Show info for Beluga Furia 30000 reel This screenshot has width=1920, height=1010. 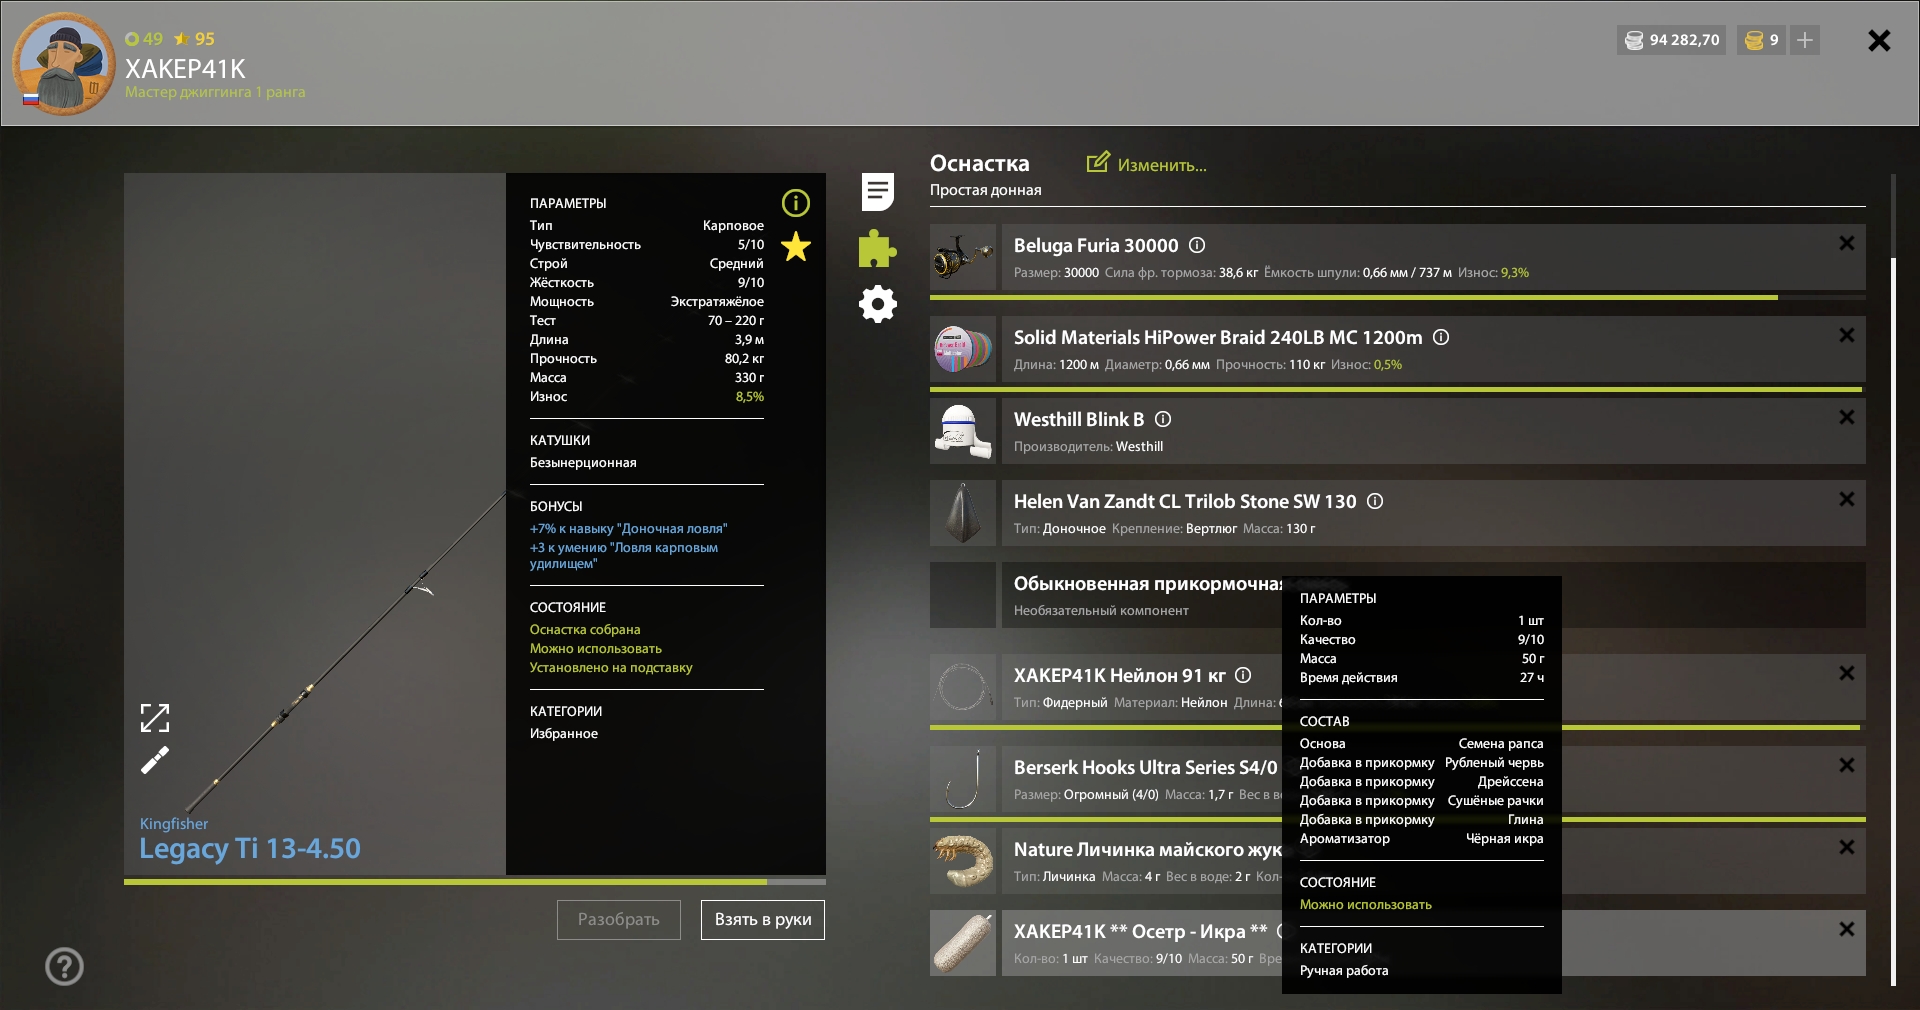click(1197, 245)
